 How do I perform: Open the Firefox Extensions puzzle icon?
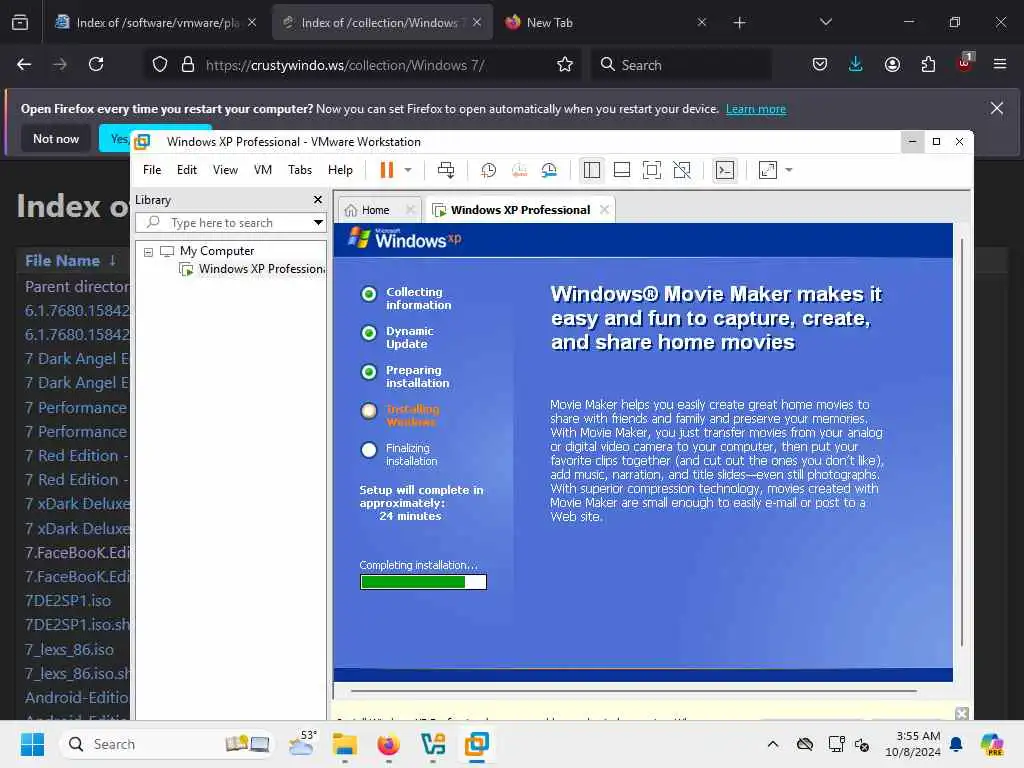pos(928,64)
